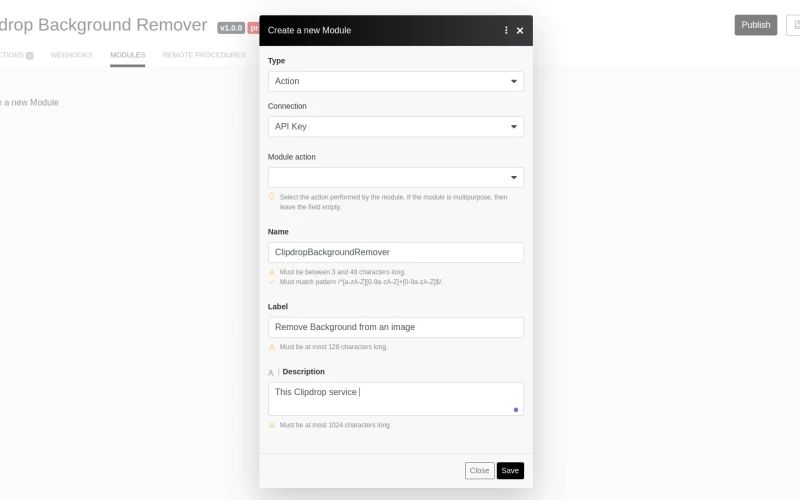Click warning icon by 1024 characters rule

(272, 425)
